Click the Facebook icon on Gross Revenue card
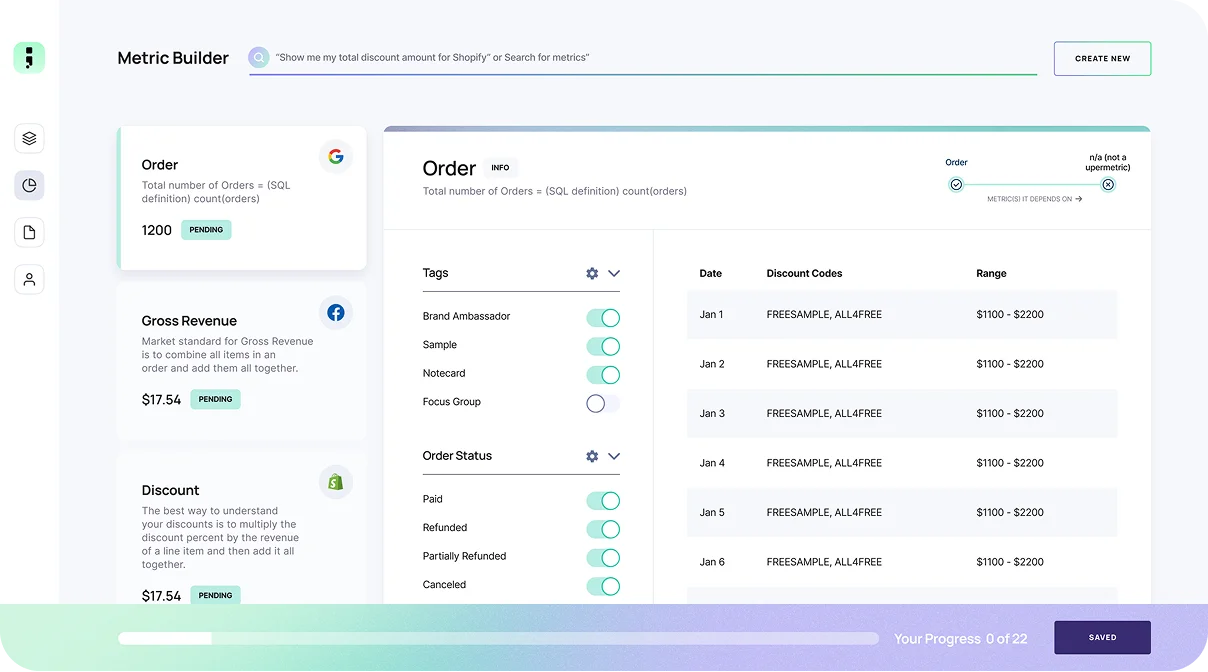 pos(335,313)
